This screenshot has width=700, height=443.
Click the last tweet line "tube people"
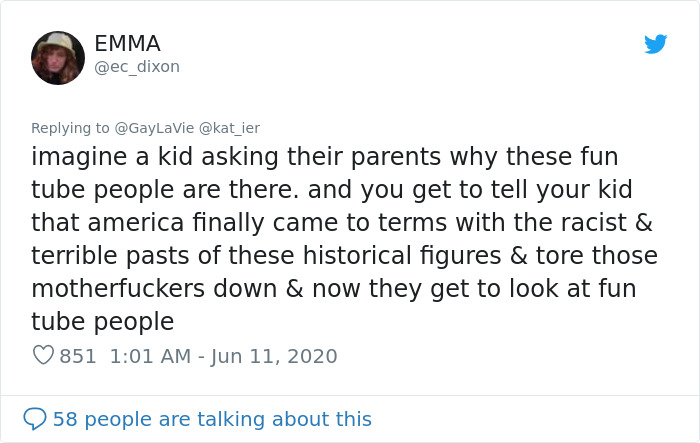[x=103, y=322]
